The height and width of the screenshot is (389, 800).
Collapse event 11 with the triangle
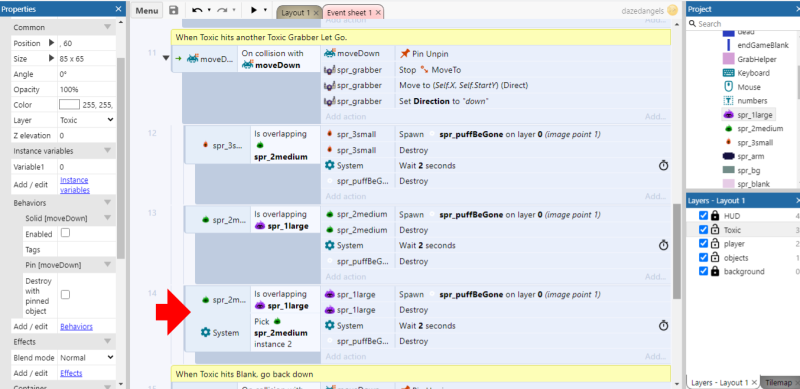click(166, 58)
